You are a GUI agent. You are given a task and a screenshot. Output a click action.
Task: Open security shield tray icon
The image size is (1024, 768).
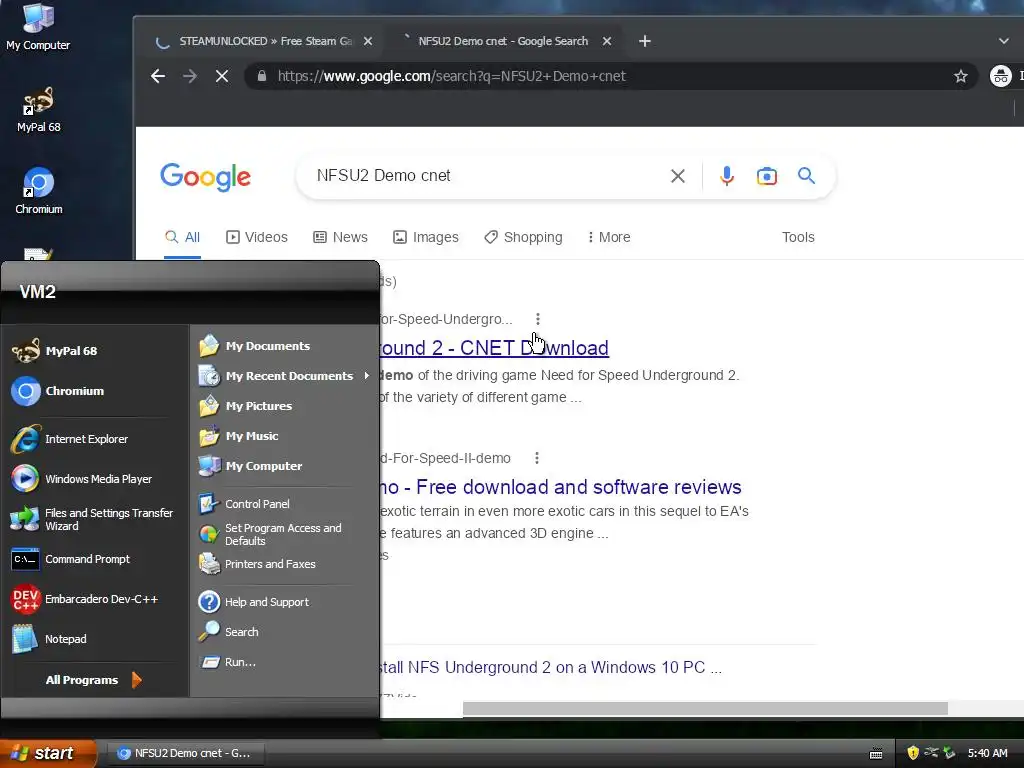(x=913, y=753)
